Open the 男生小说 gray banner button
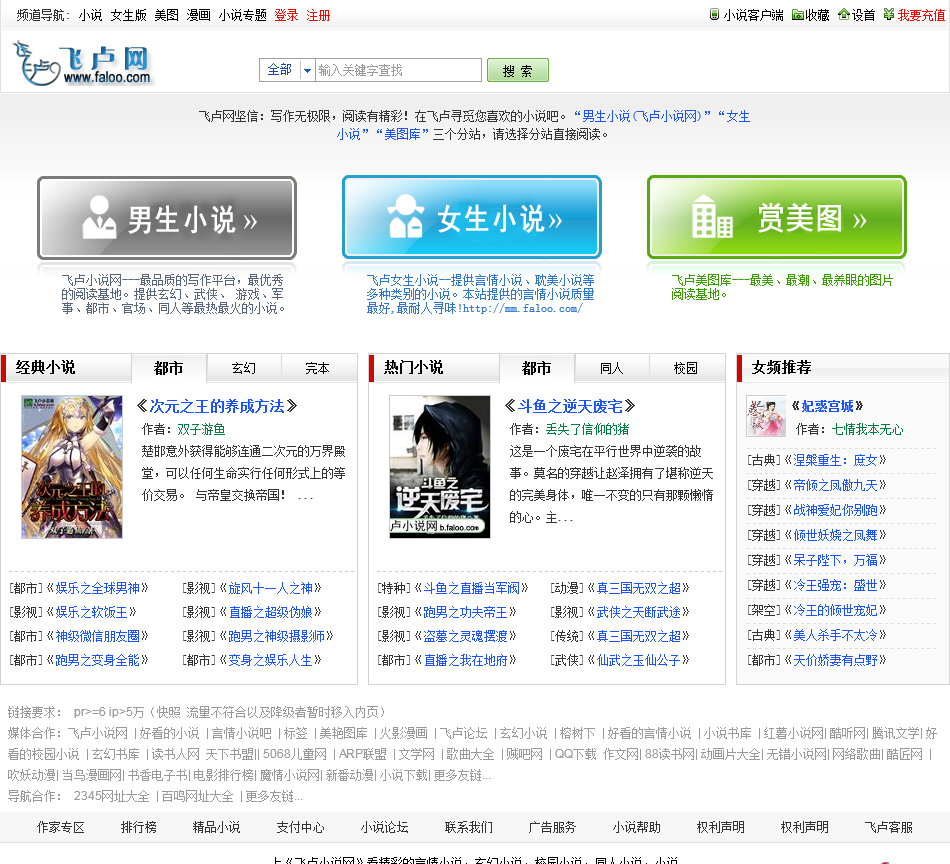Viewport: 950px width, 864px height. (167, 218)
